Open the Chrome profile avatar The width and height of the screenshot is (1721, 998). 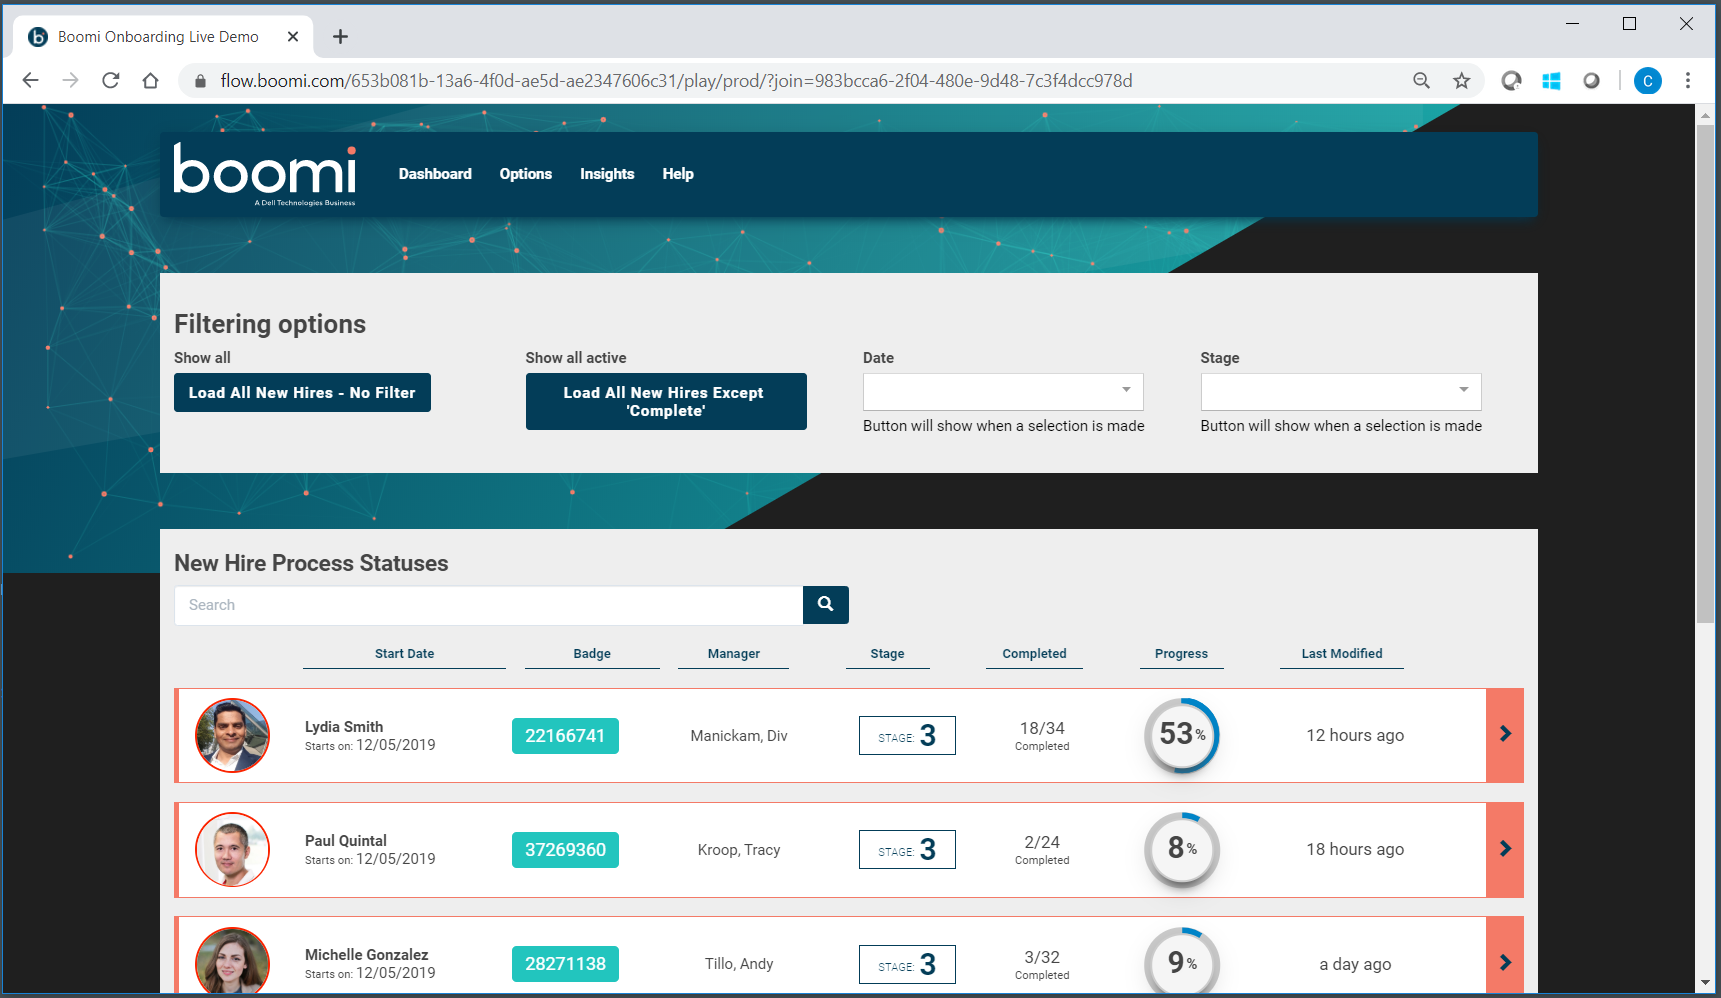(1647, 81)
